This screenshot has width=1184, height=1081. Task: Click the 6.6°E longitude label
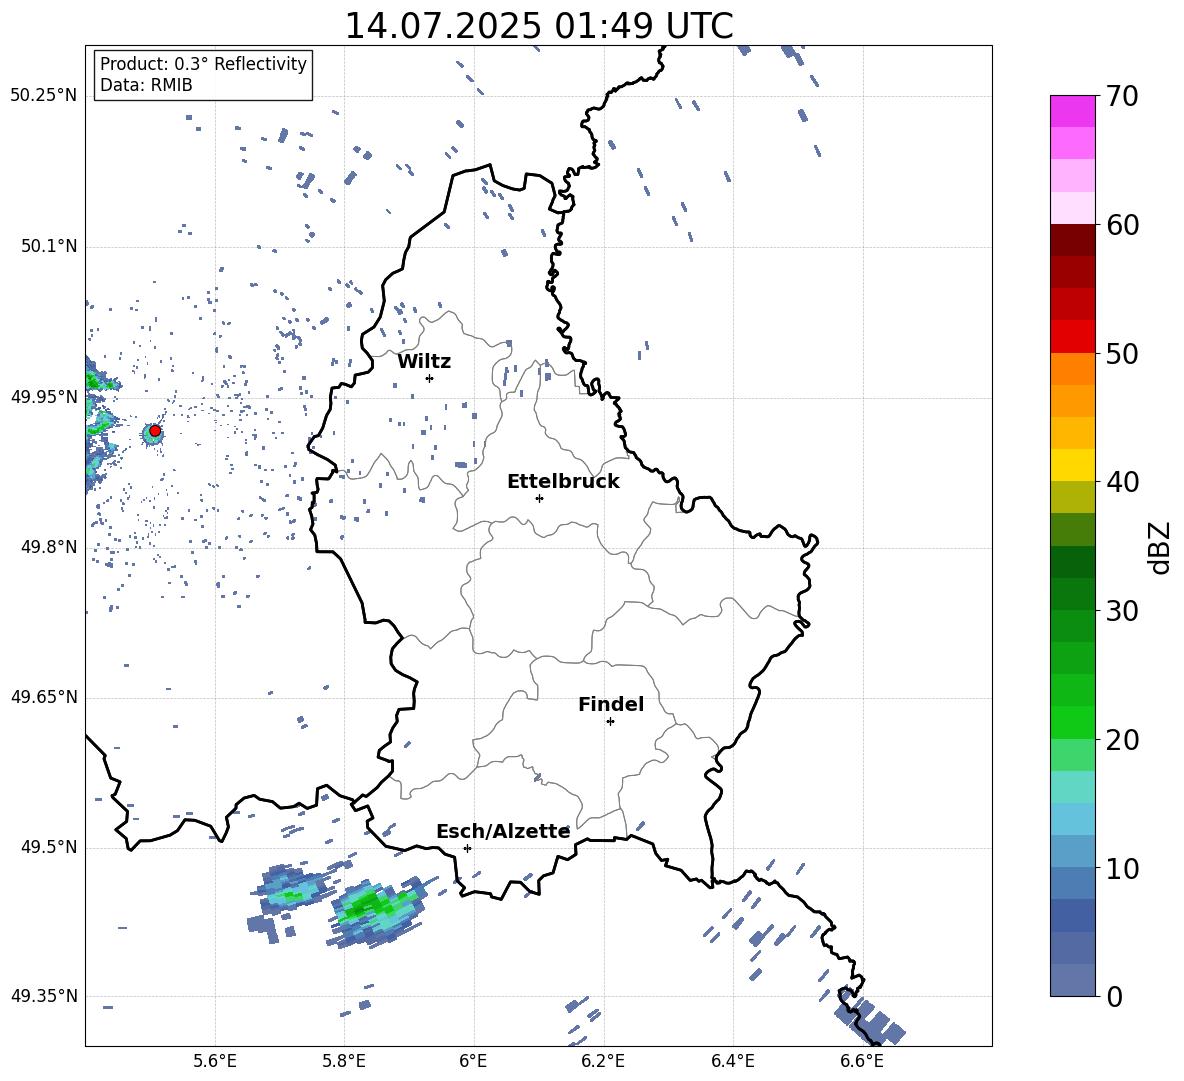862,1061
